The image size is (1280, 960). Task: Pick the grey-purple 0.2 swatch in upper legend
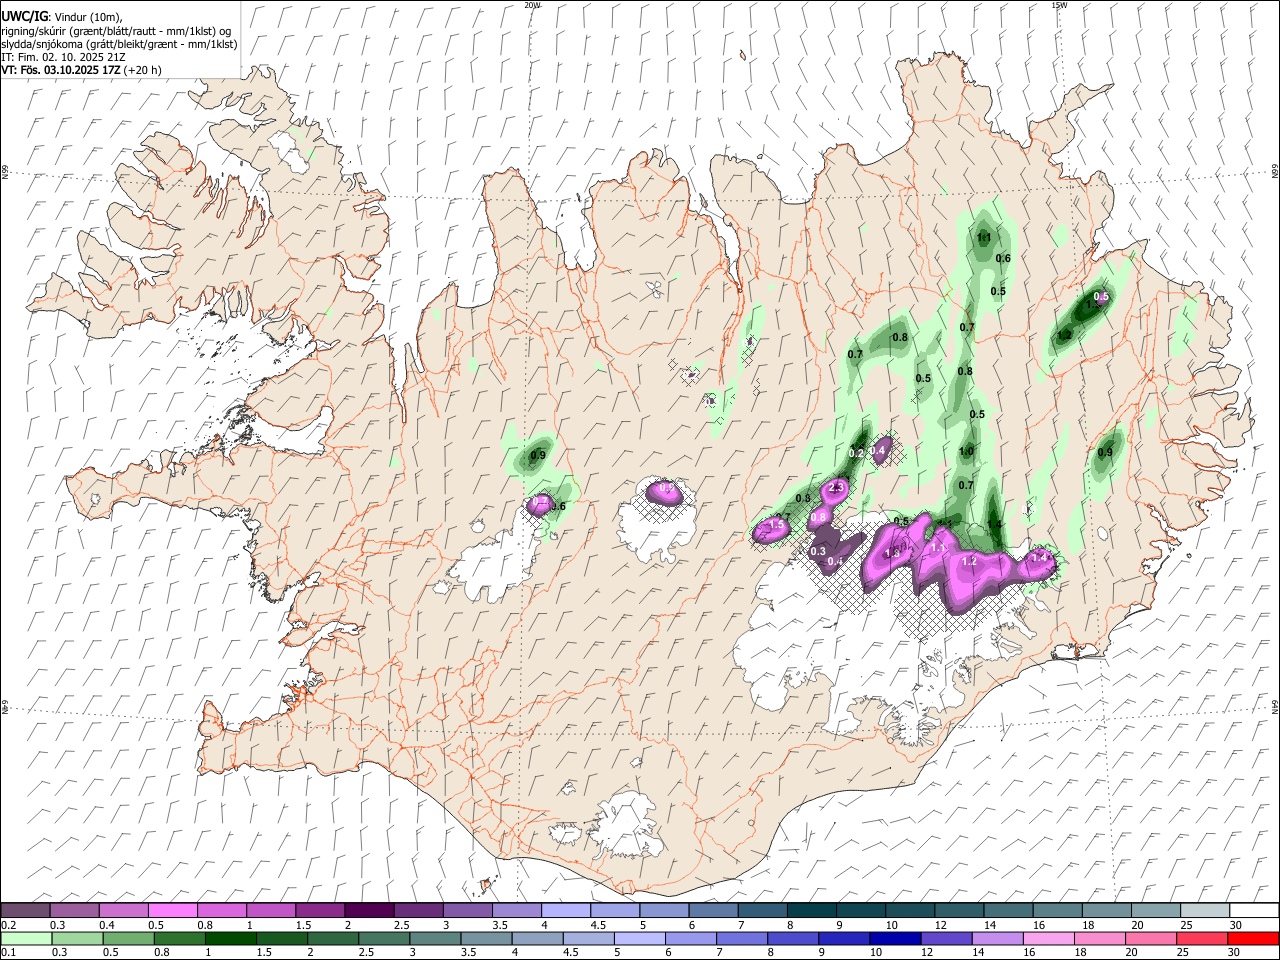(x=26, y=910)
